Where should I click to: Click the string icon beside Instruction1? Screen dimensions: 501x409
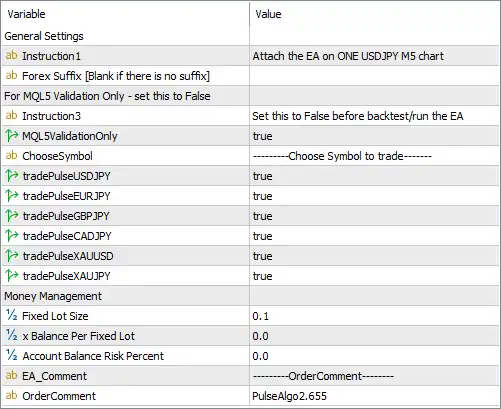11,55
